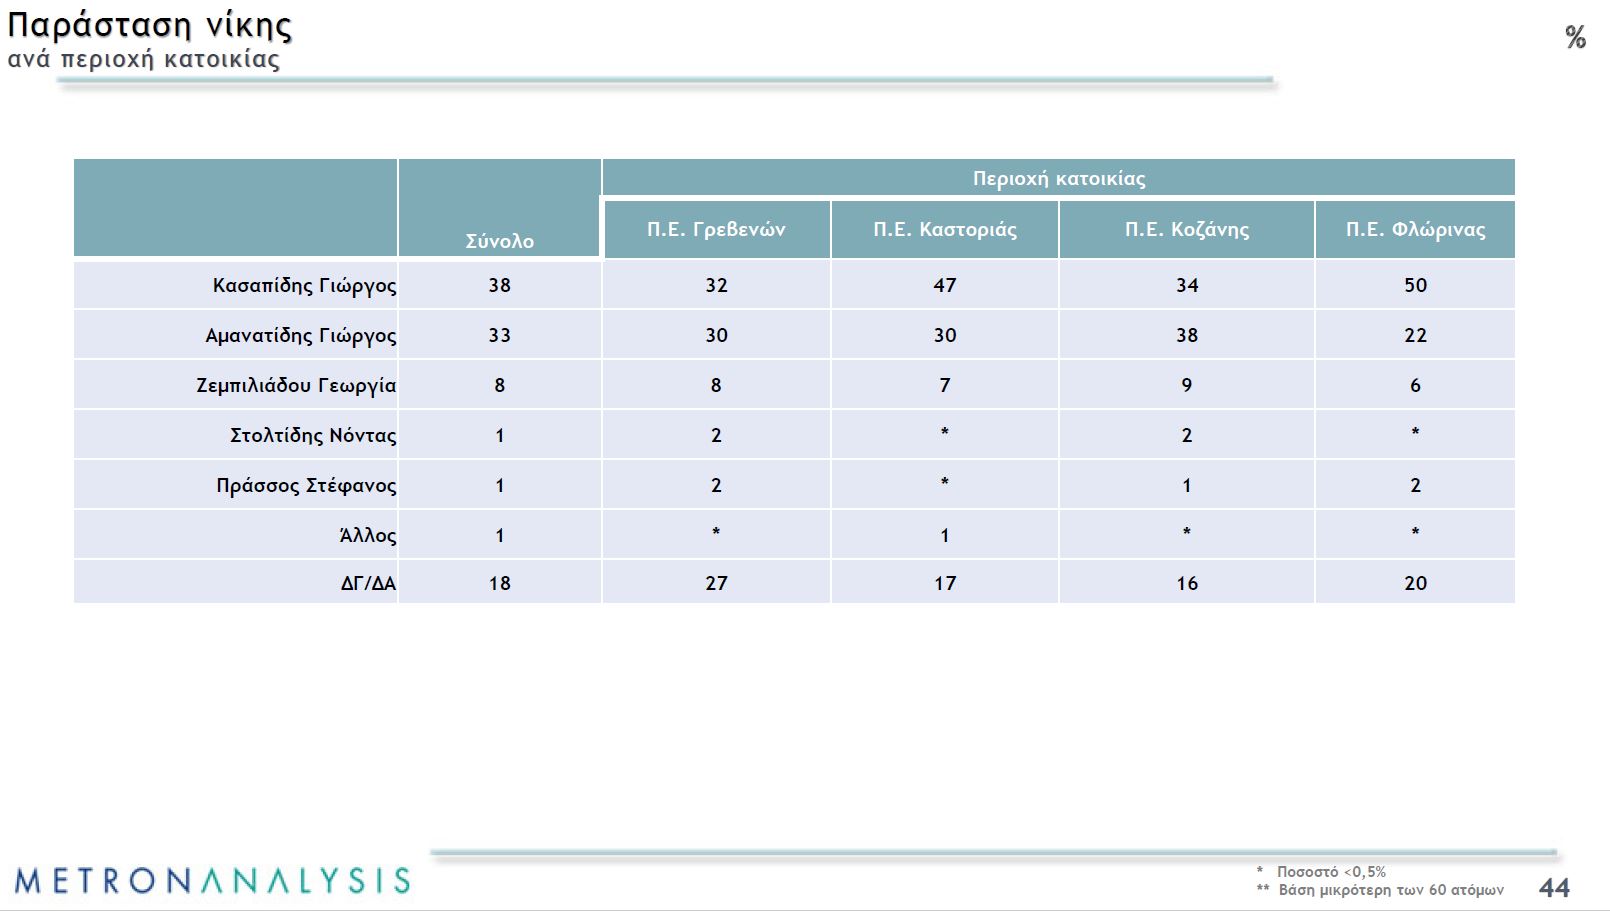Click the Metron Analysis logo
Image resolution: width=1610 pixels, height=911 pixels.
click(212, 881)
